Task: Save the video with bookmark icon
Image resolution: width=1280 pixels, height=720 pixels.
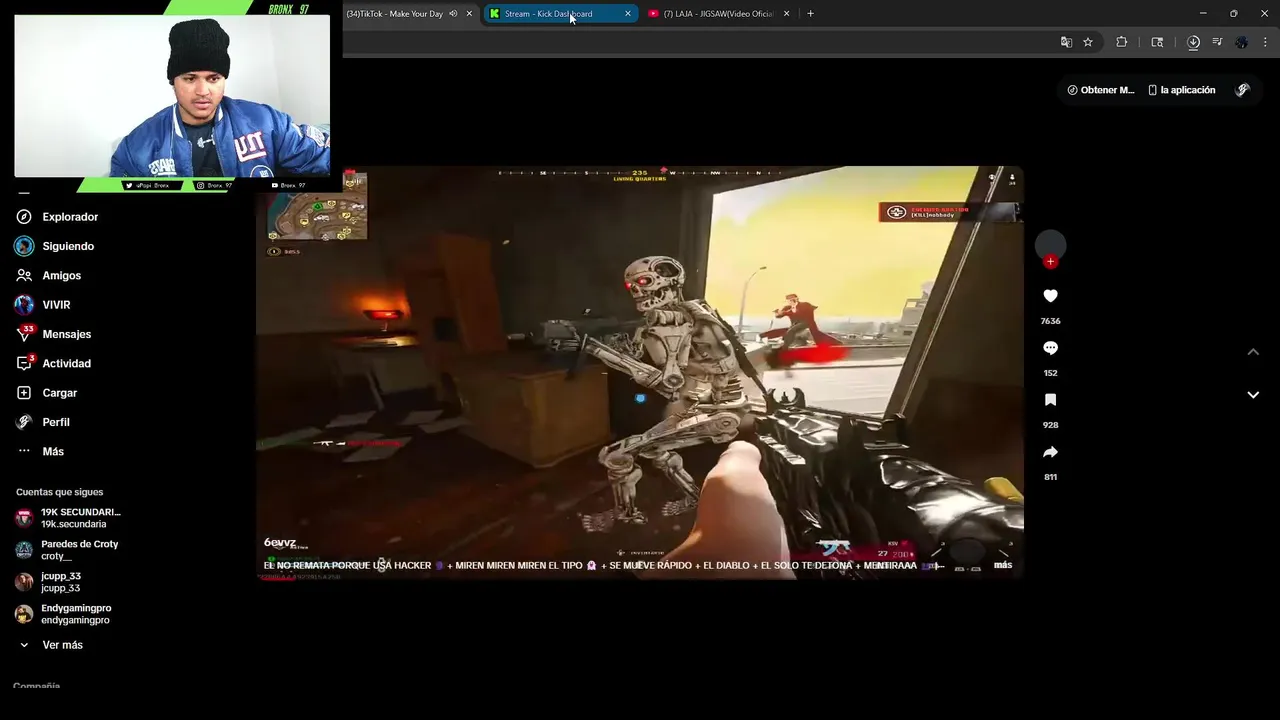Action: click(1050, 400)
